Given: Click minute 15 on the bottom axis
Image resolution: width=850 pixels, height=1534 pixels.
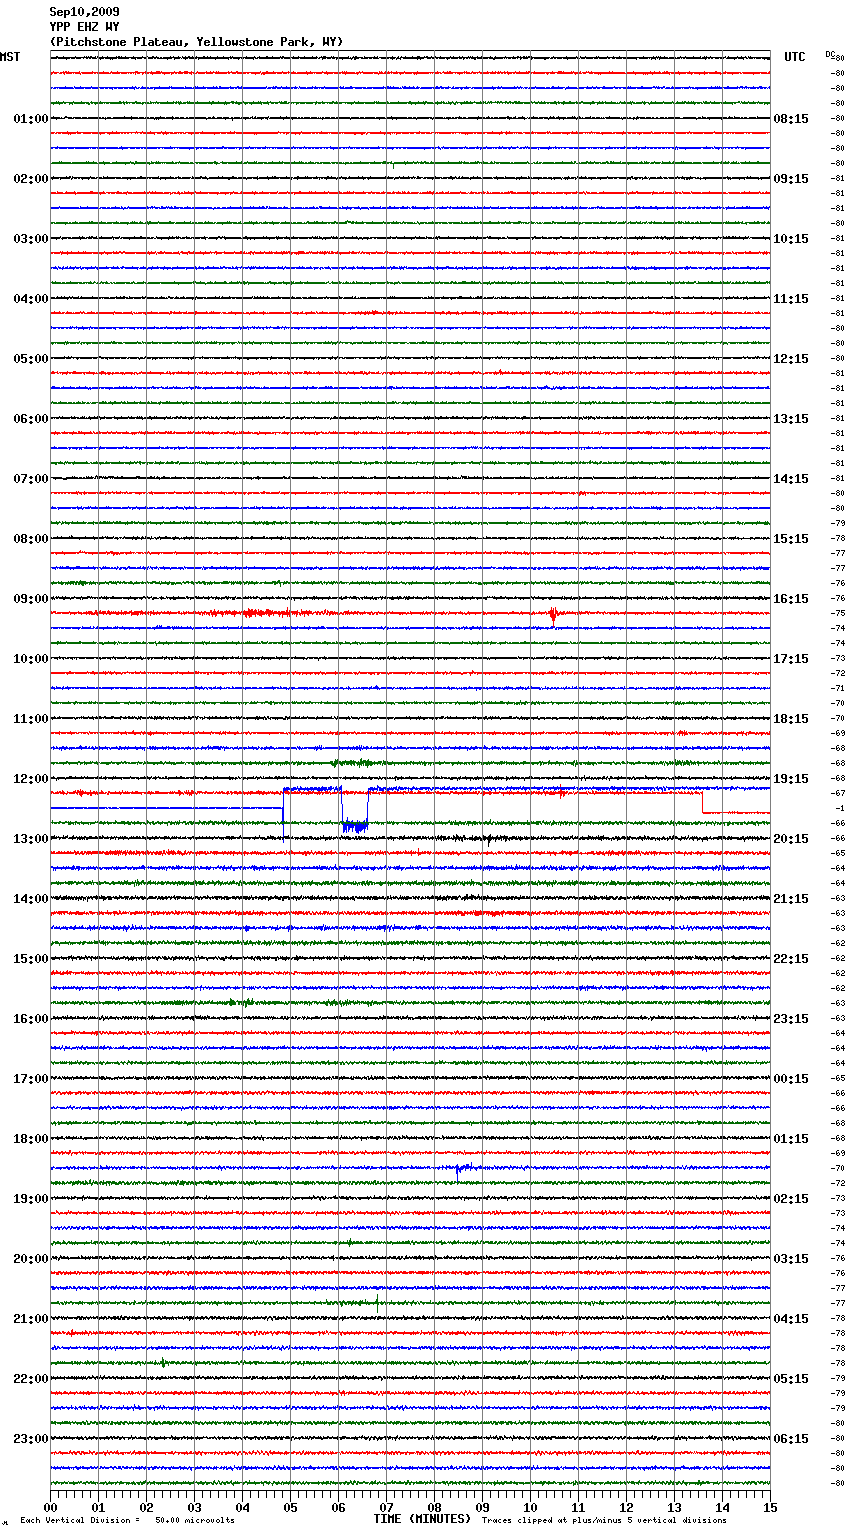Looking at the screenshot, I should click(770, 1507).
